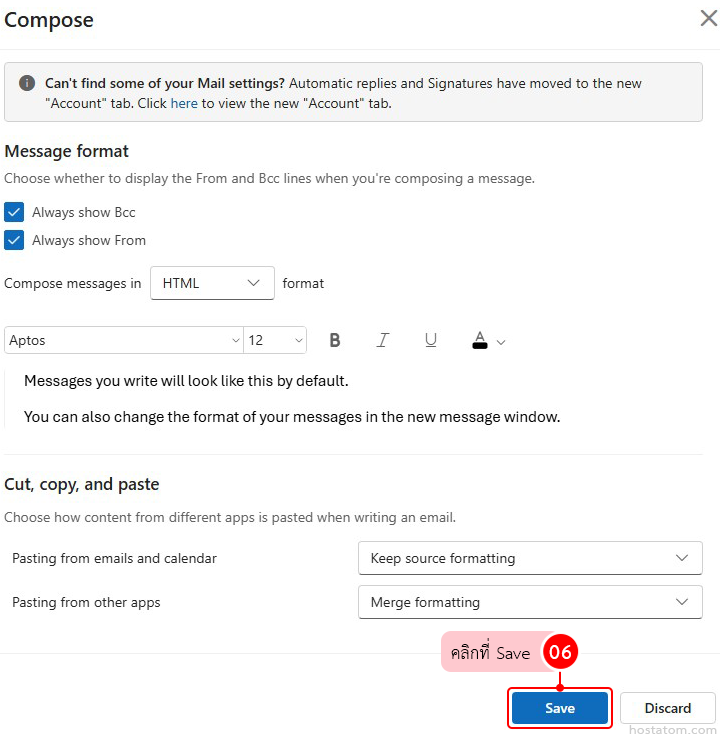Click the 'Messages you write will look like this' preview text
Viewport: 720px width, 736px height.
pyautogui.click(x=186, y=381)
